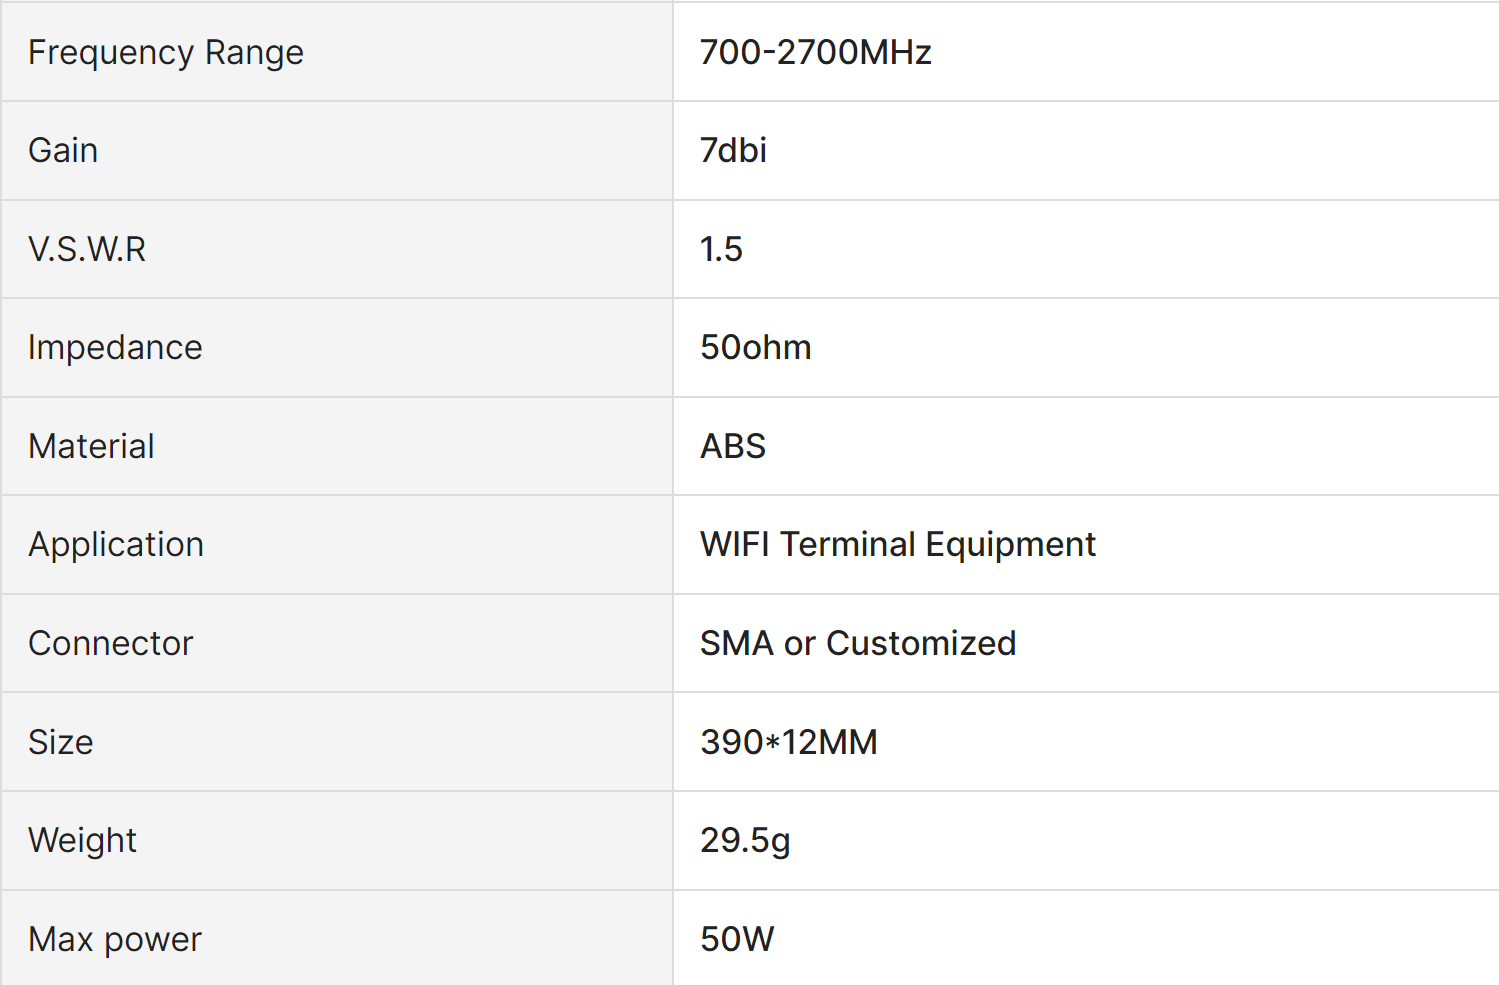Click the 29.5g weight value
The width and height of the screenshot is (1499, 985).
pos(745,840)
